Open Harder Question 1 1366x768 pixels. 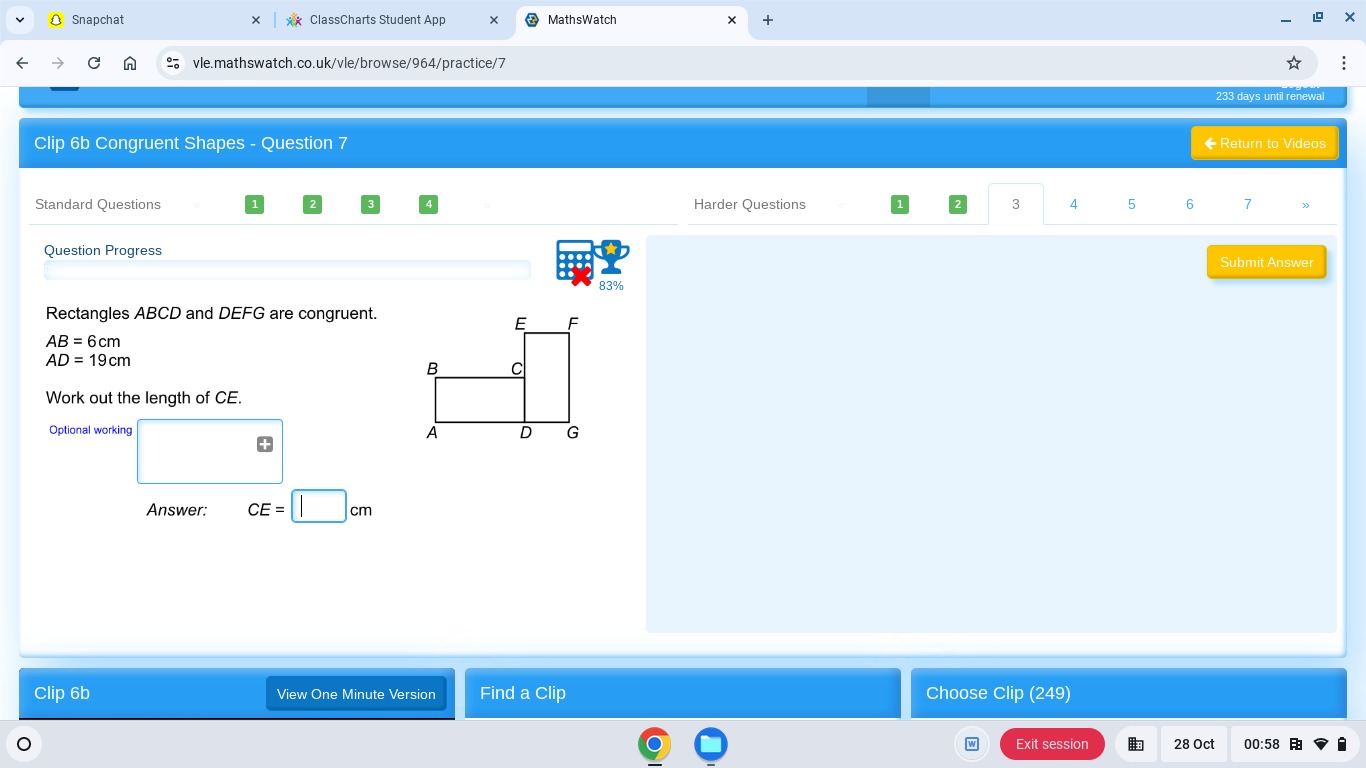click(x=900, y=204)
